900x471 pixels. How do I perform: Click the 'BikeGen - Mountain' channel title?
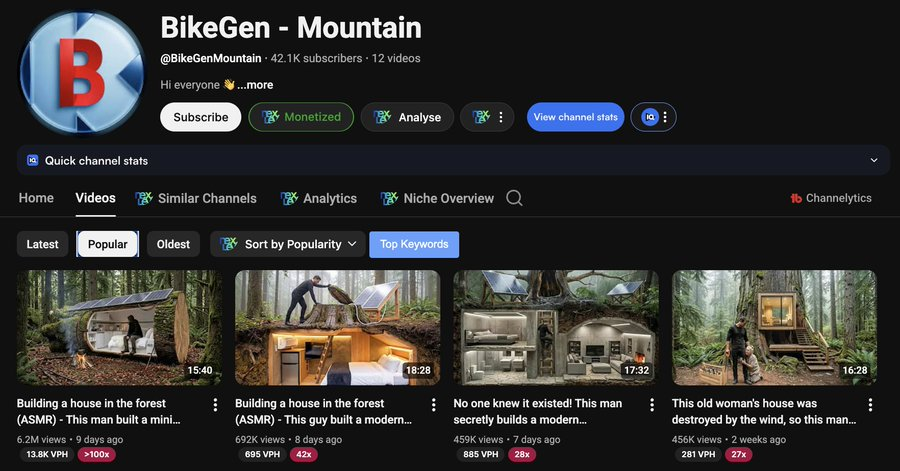(x=291, y=27)
